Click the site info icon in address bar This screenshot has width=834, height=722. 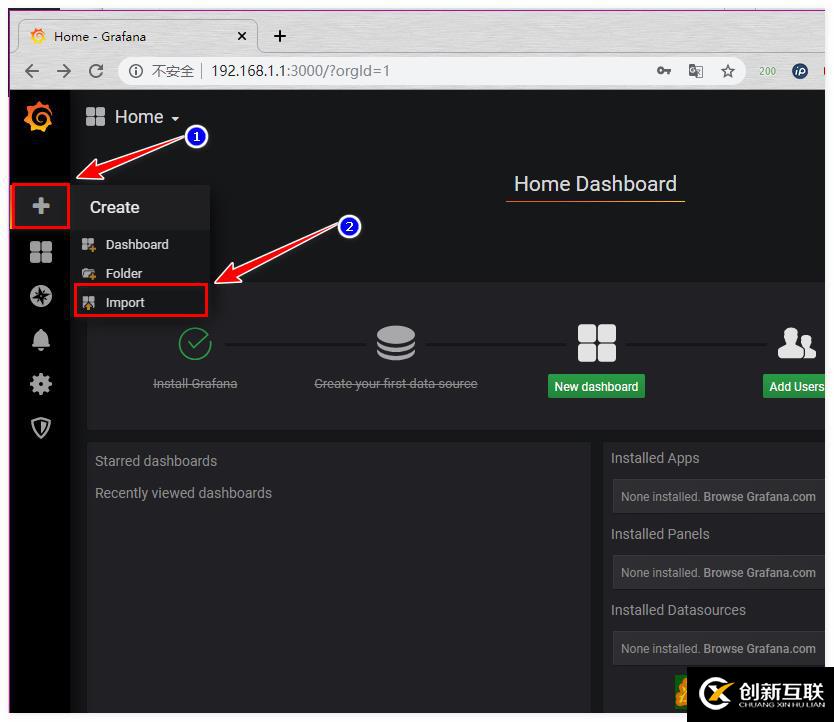pos(136,71)
